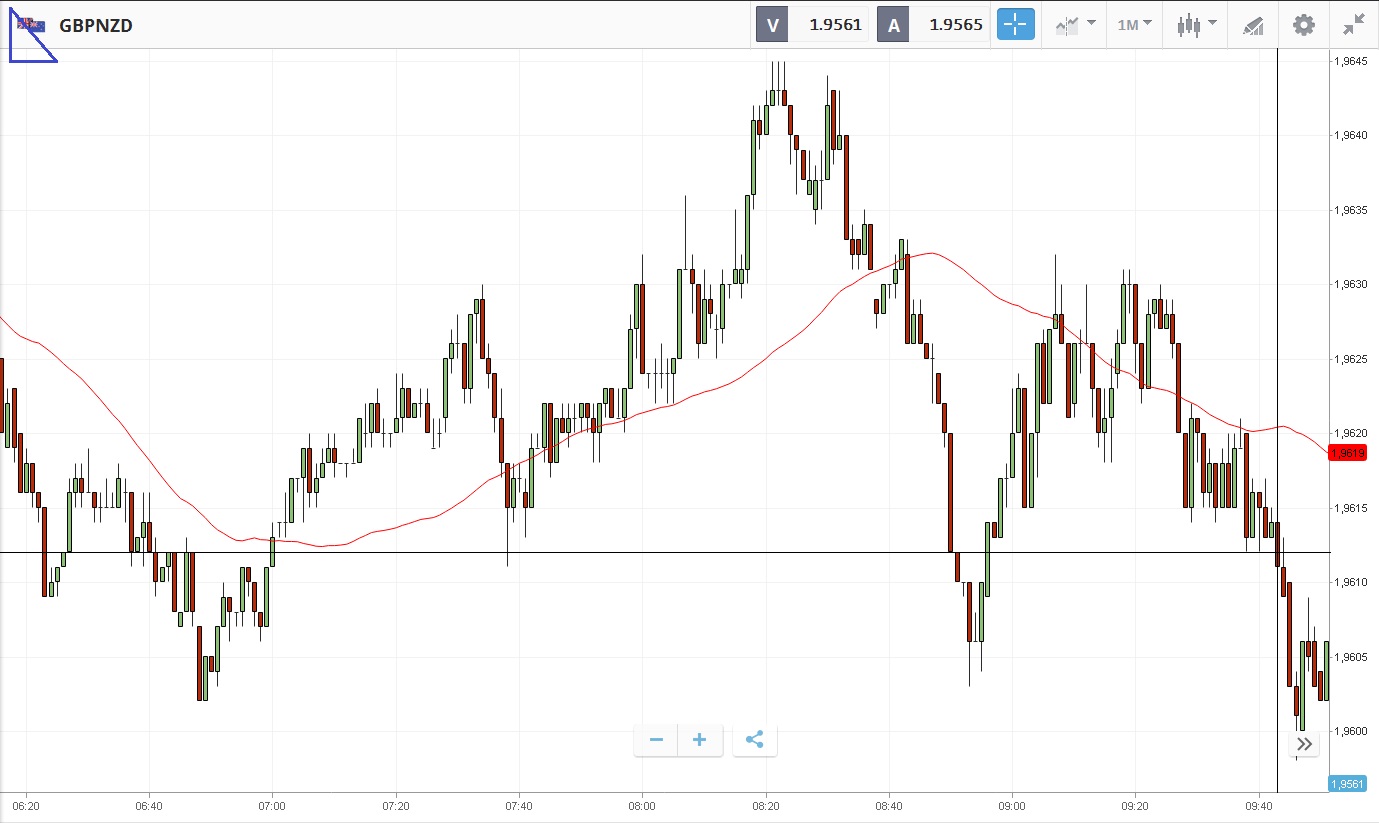Open the candlestick chart type dropdown

click(1196, 25)
